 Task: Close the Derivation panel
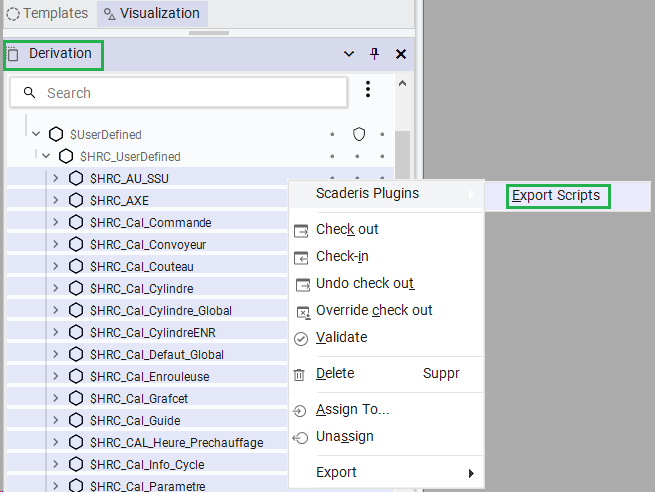[x=401, y=54]
